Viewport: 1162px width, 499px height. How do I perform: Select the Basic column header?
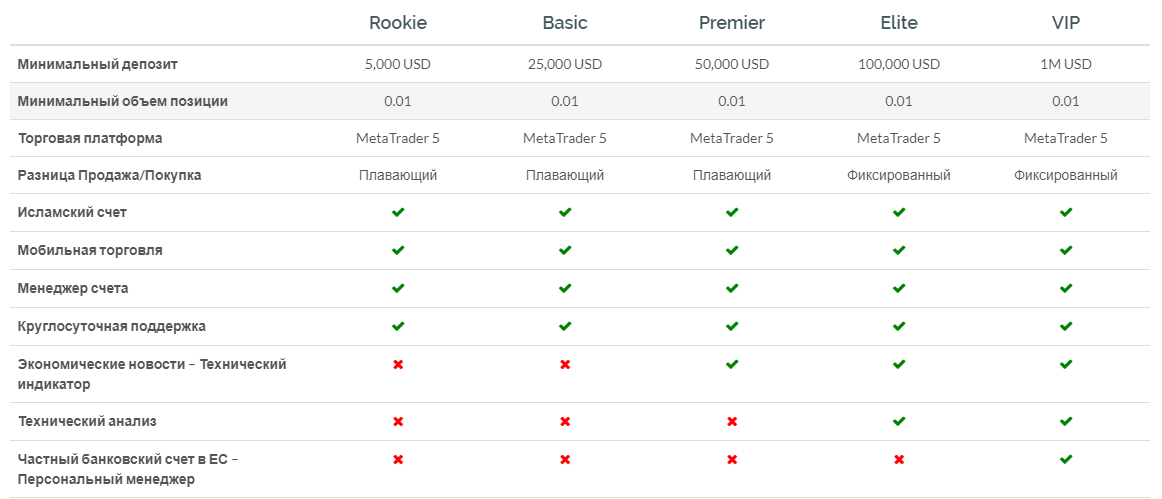pyautogui.click(x=565, y=23)
